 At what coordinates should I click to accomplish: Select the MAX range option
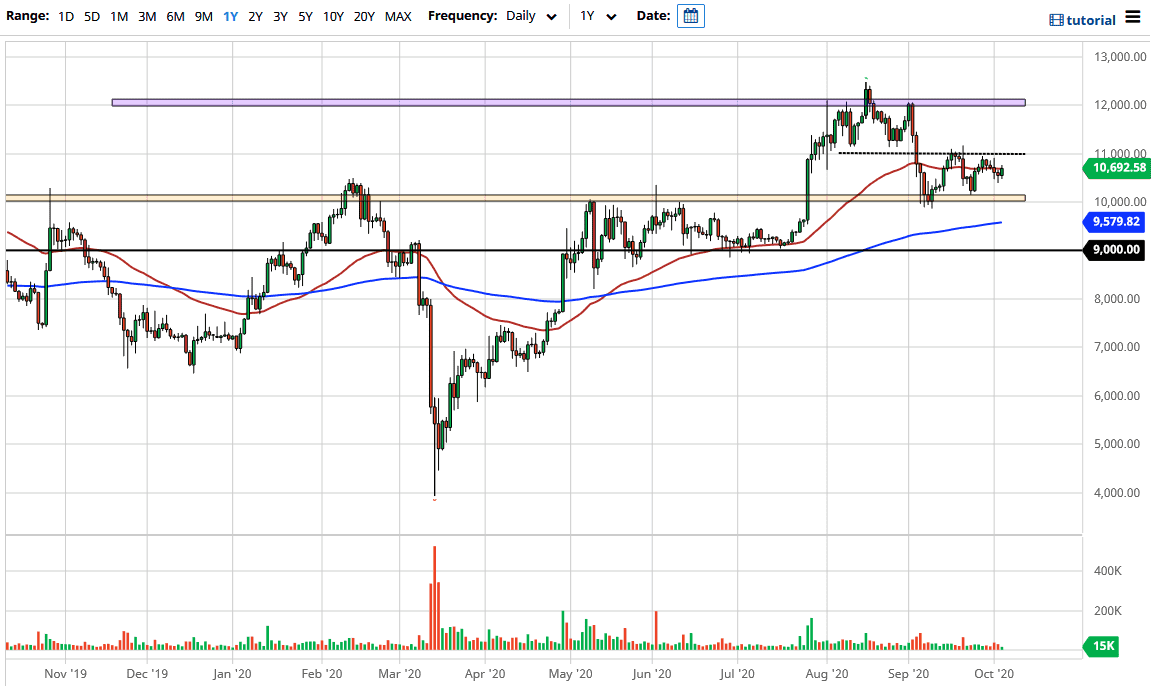click(396, 16)
